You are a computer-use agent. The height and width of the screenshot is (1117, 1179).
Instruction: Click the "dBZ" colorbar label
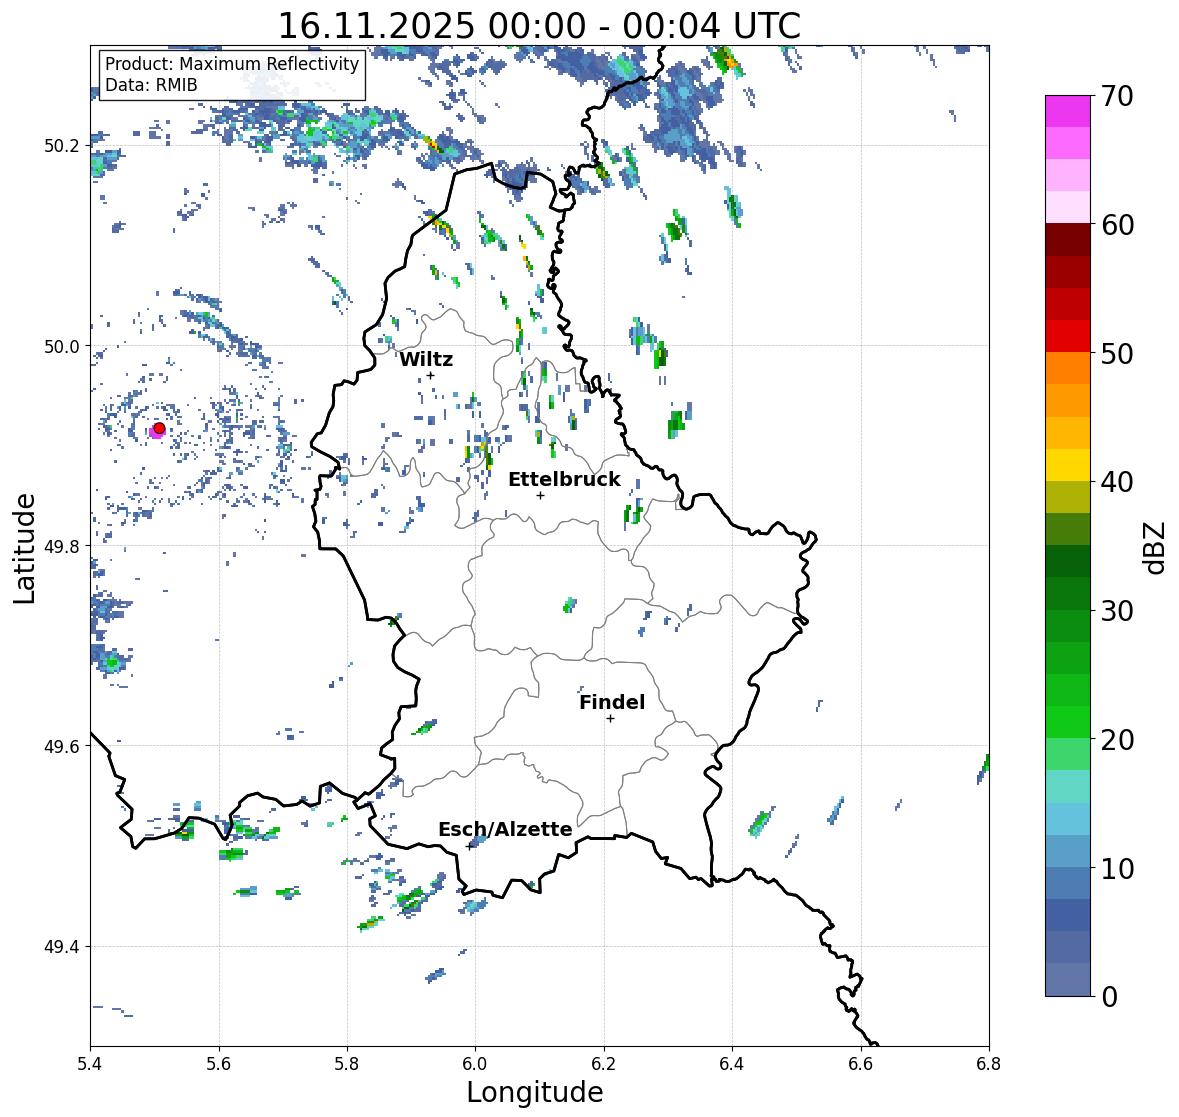(x=1156, y=547)
